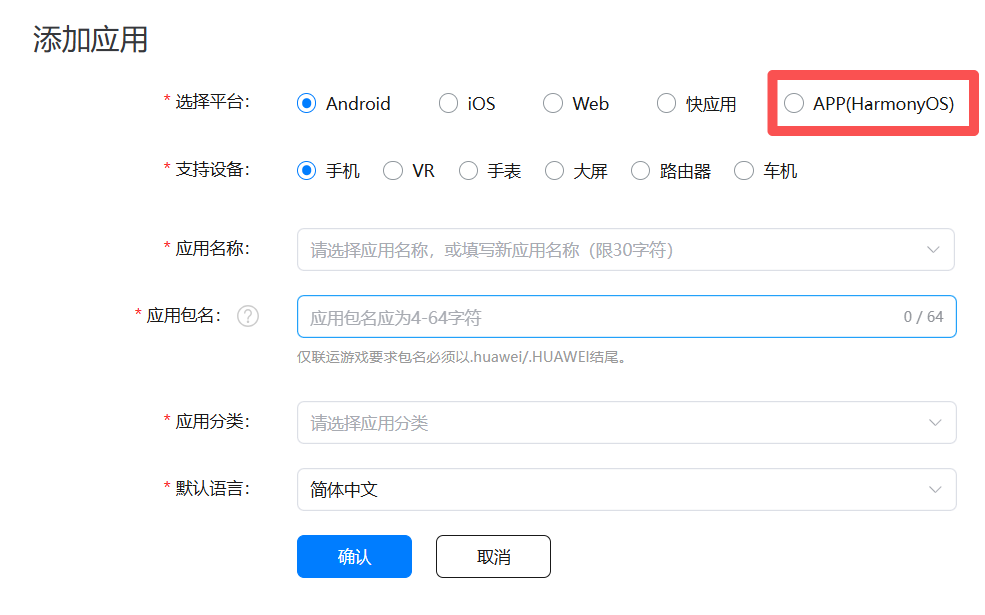The width and height of the screenshot is (985, 615).
Task: Pick 大屏 as supported device
Action: click(x=554, y=170)
